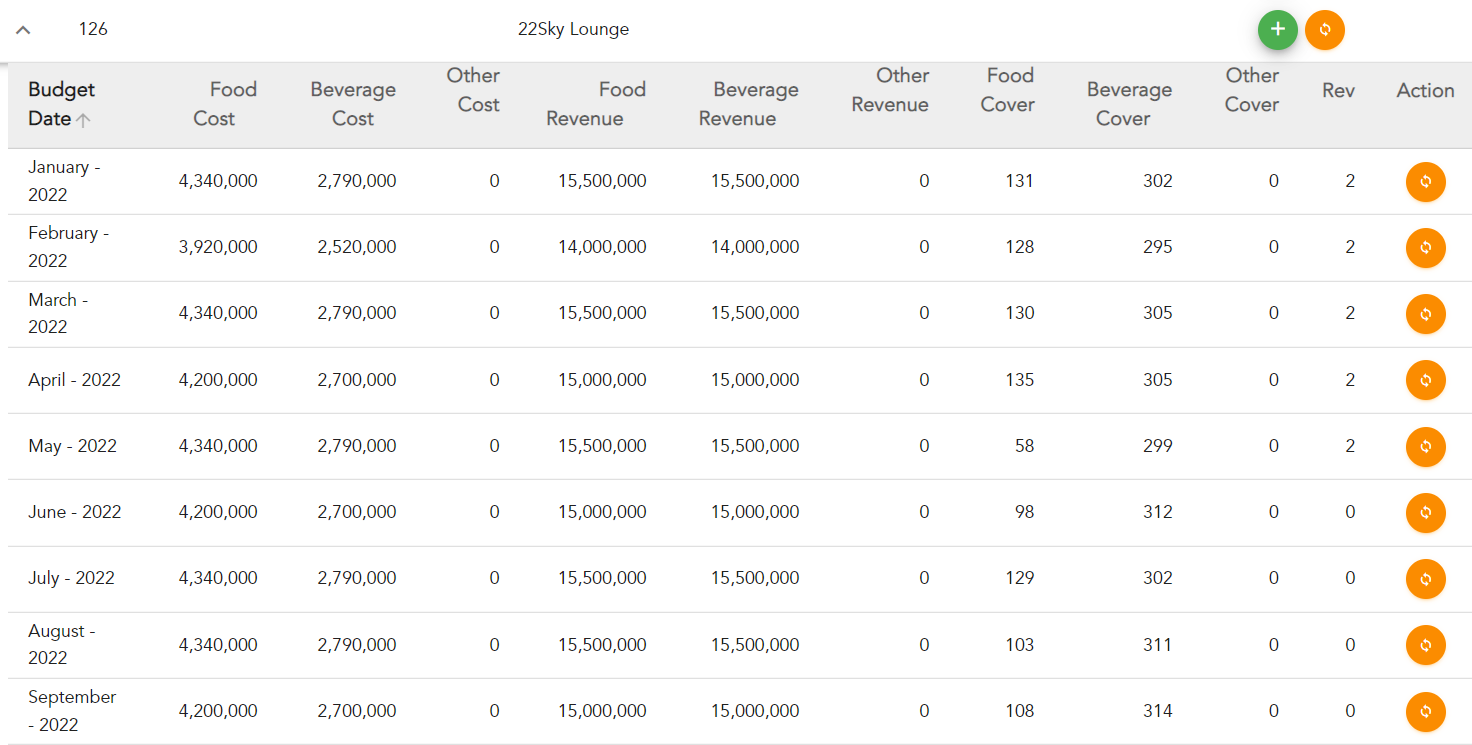Click the Other Cost column header
The width and height of the screenshot is (1472, 745).
coord(473,90)
